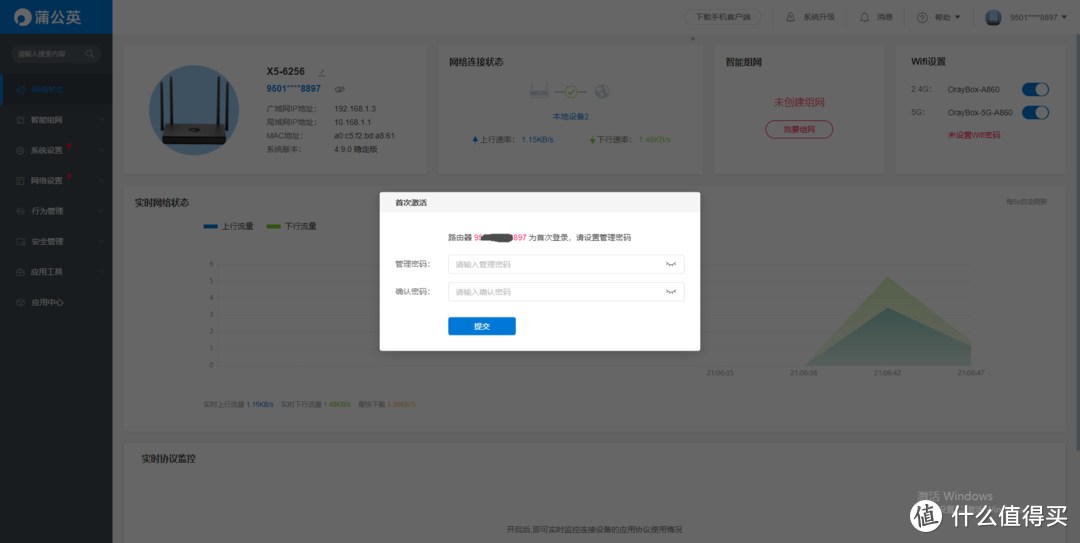This screenshot has height=543, width=1080.
Task: Click the 9501****8897 serial number link
Action: click(x=293, y=89)
